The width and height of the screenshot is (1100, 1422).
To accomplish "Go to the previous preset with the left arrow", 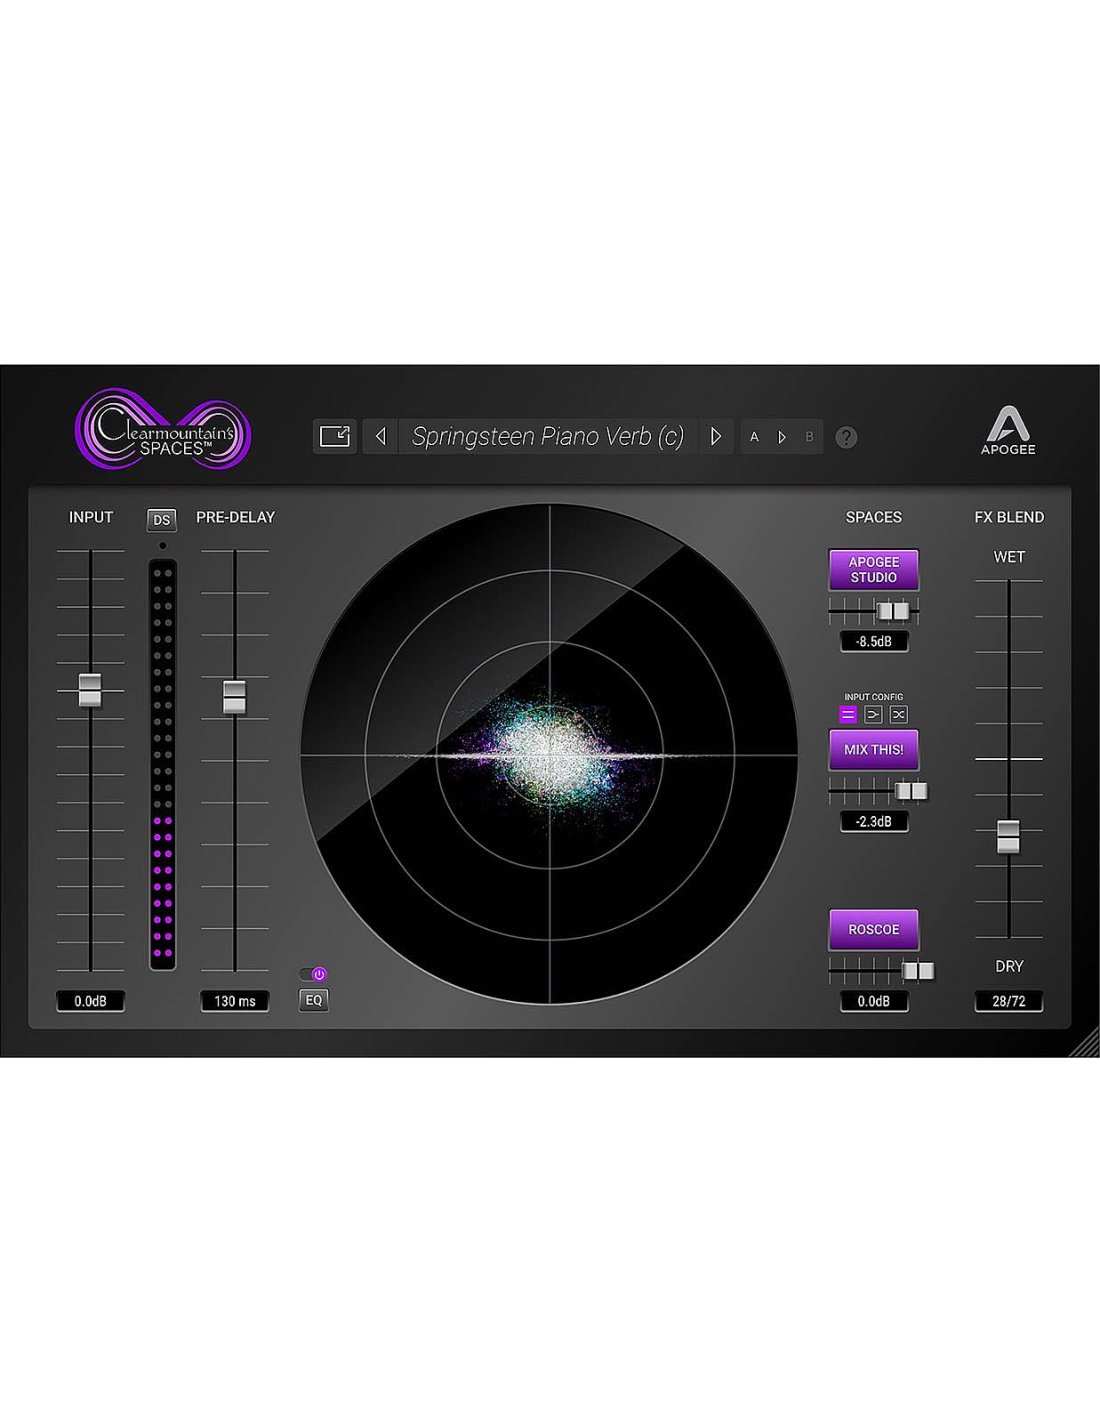I will 380,436.
